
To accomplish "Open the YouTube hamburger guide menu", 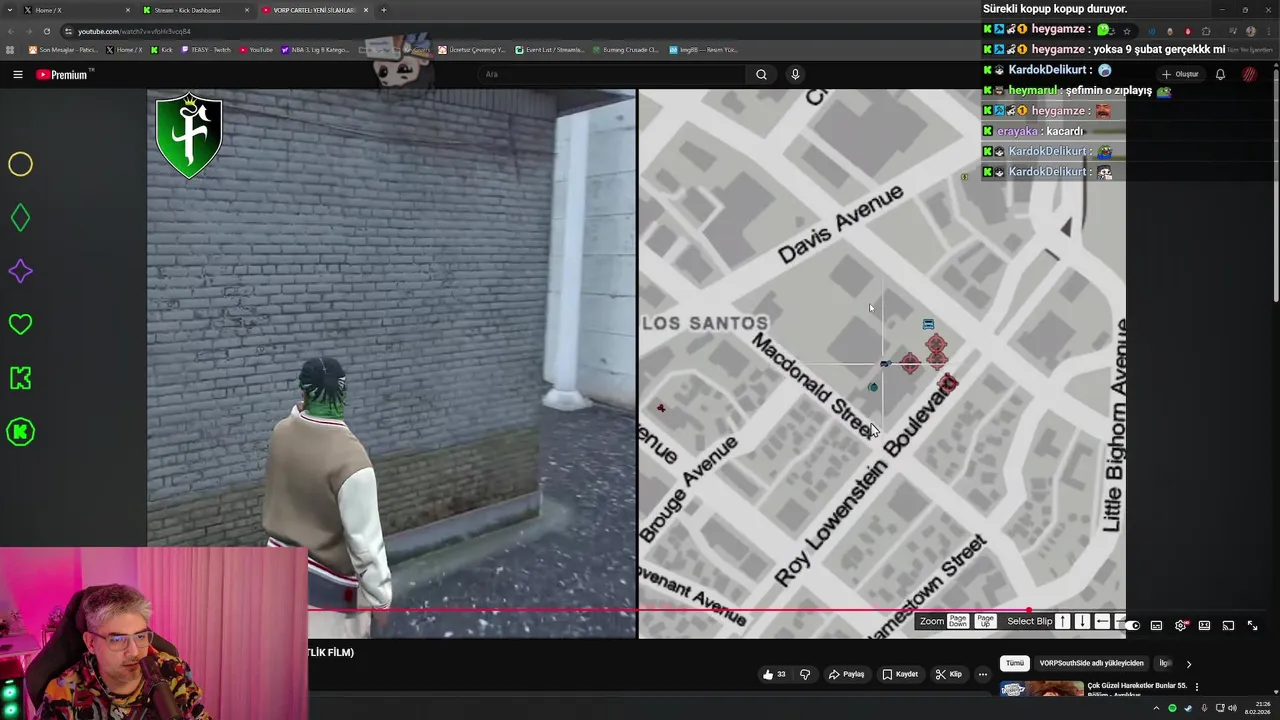I will coord(17,74).
